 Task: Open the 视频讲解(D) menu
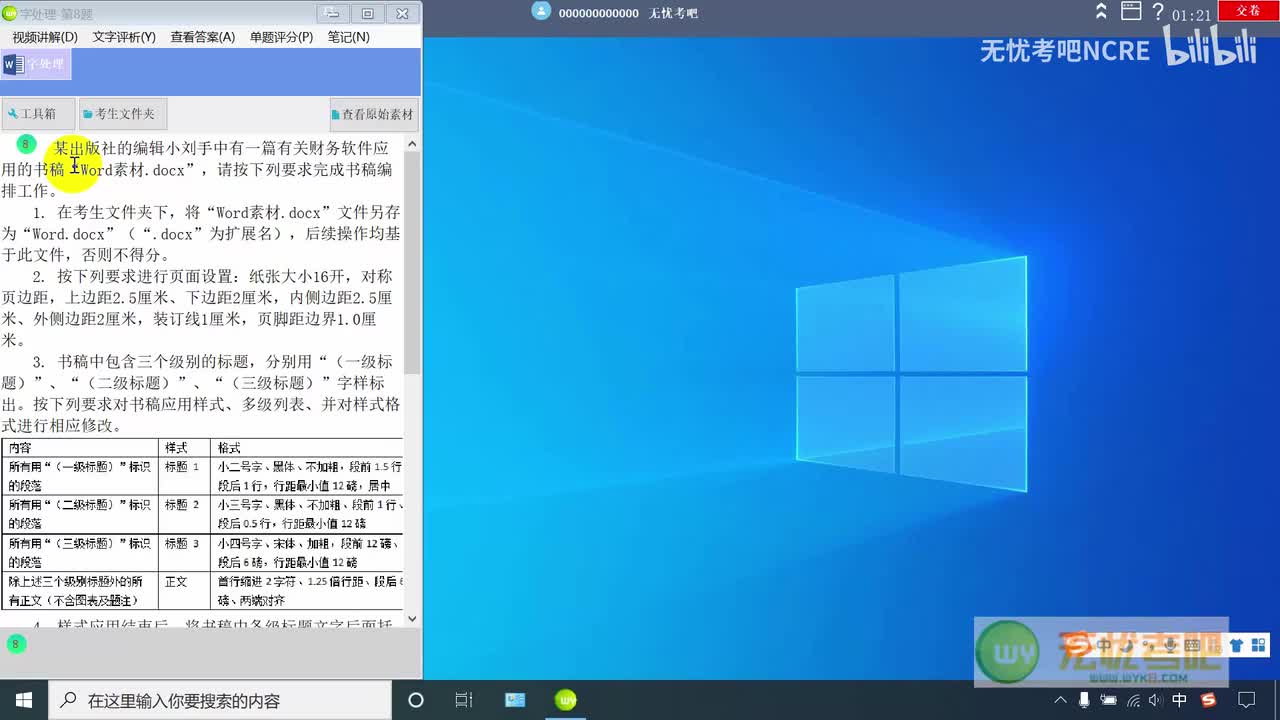[x=45, y=37]
